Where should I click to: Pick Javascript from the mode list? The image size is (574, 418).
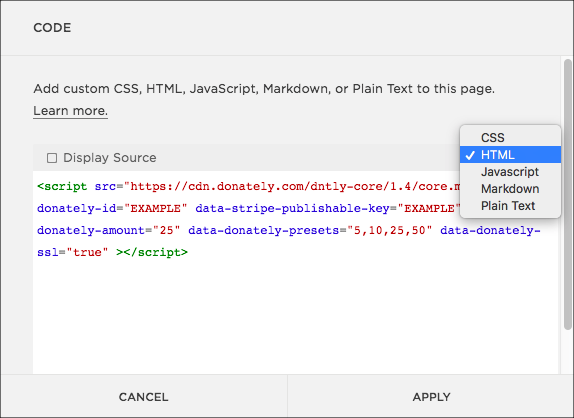(510, 172)
